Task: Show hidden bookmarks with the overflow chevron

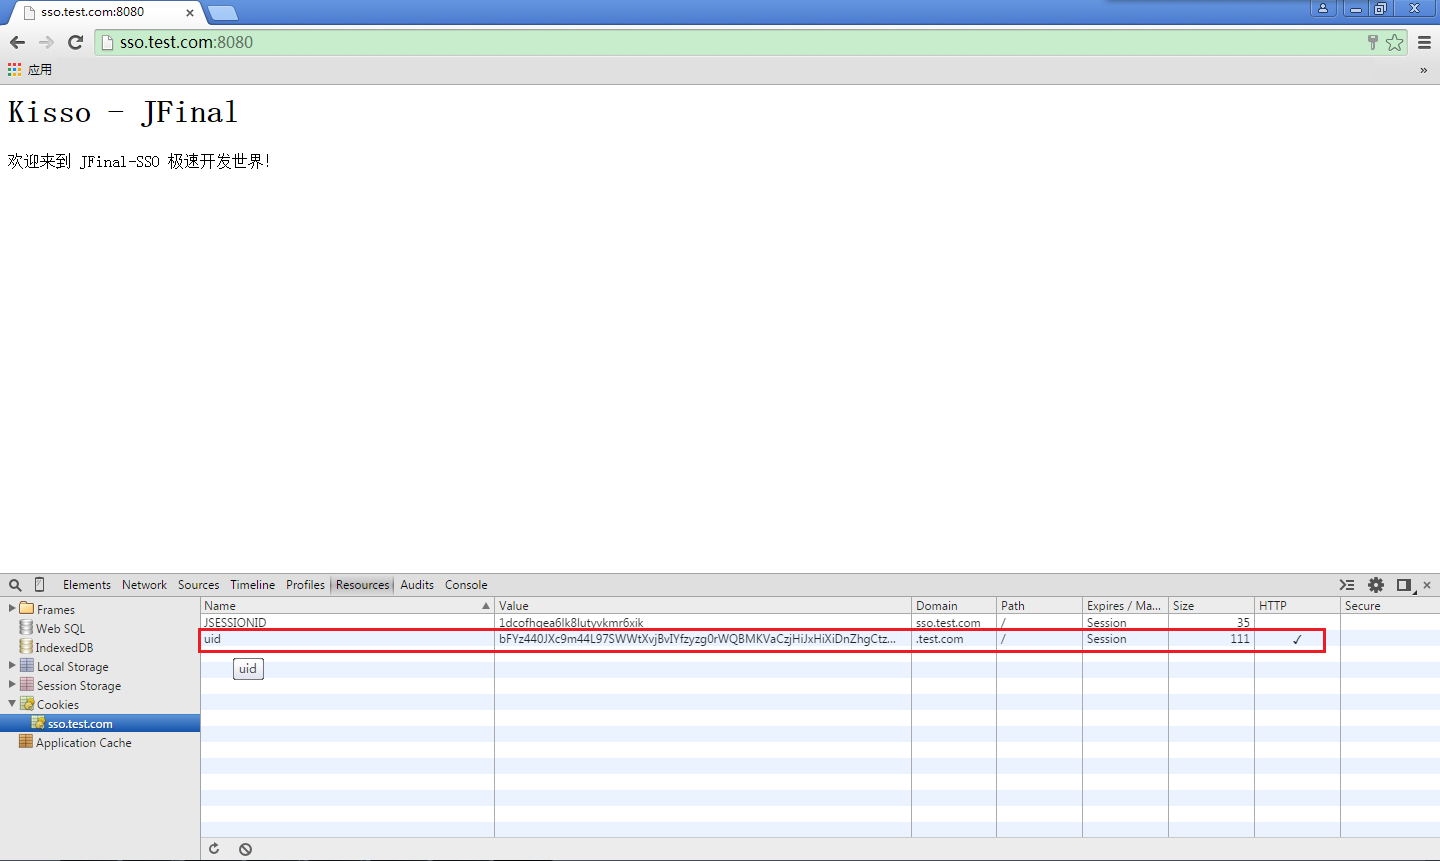Action: point(1423,70)
